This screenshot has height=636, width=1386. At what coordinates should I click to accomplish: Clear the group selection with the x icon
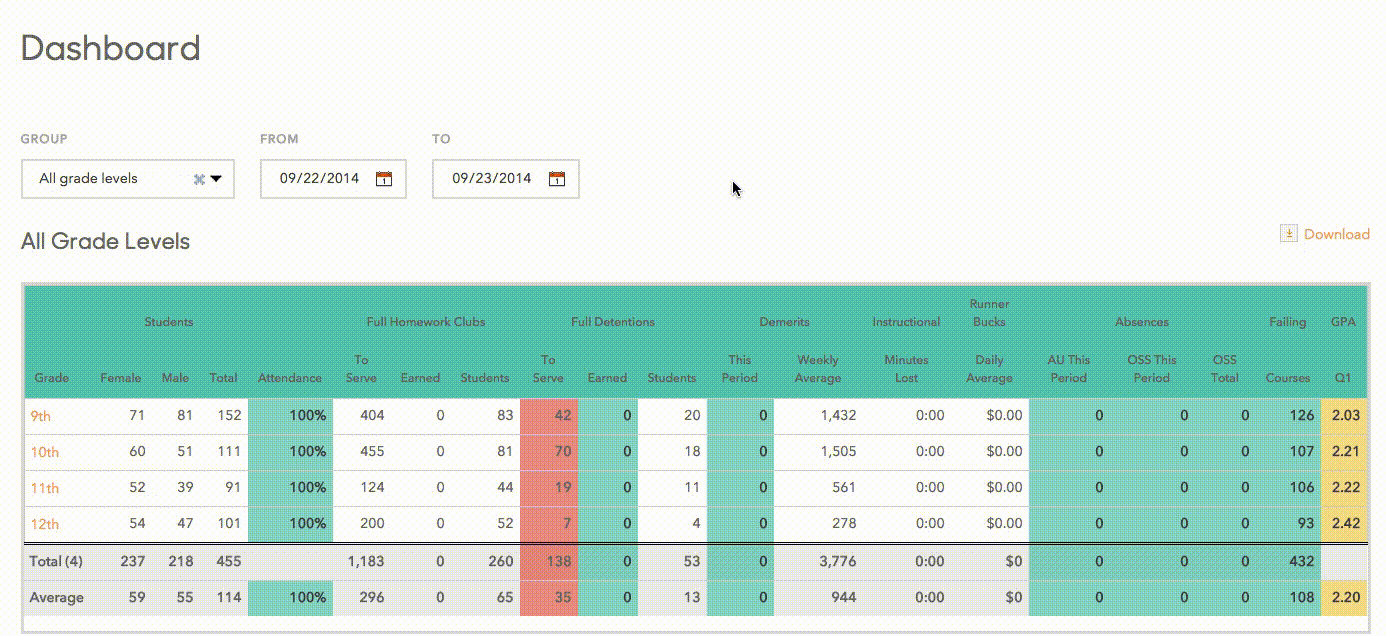pos(197,178)
